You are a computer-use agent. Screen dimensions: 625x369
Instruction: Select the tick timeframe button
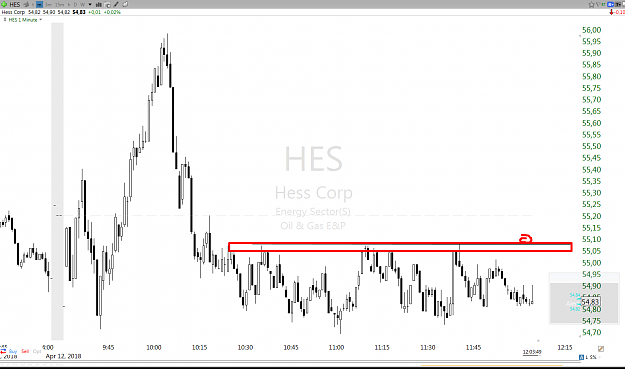coord(33,5)
